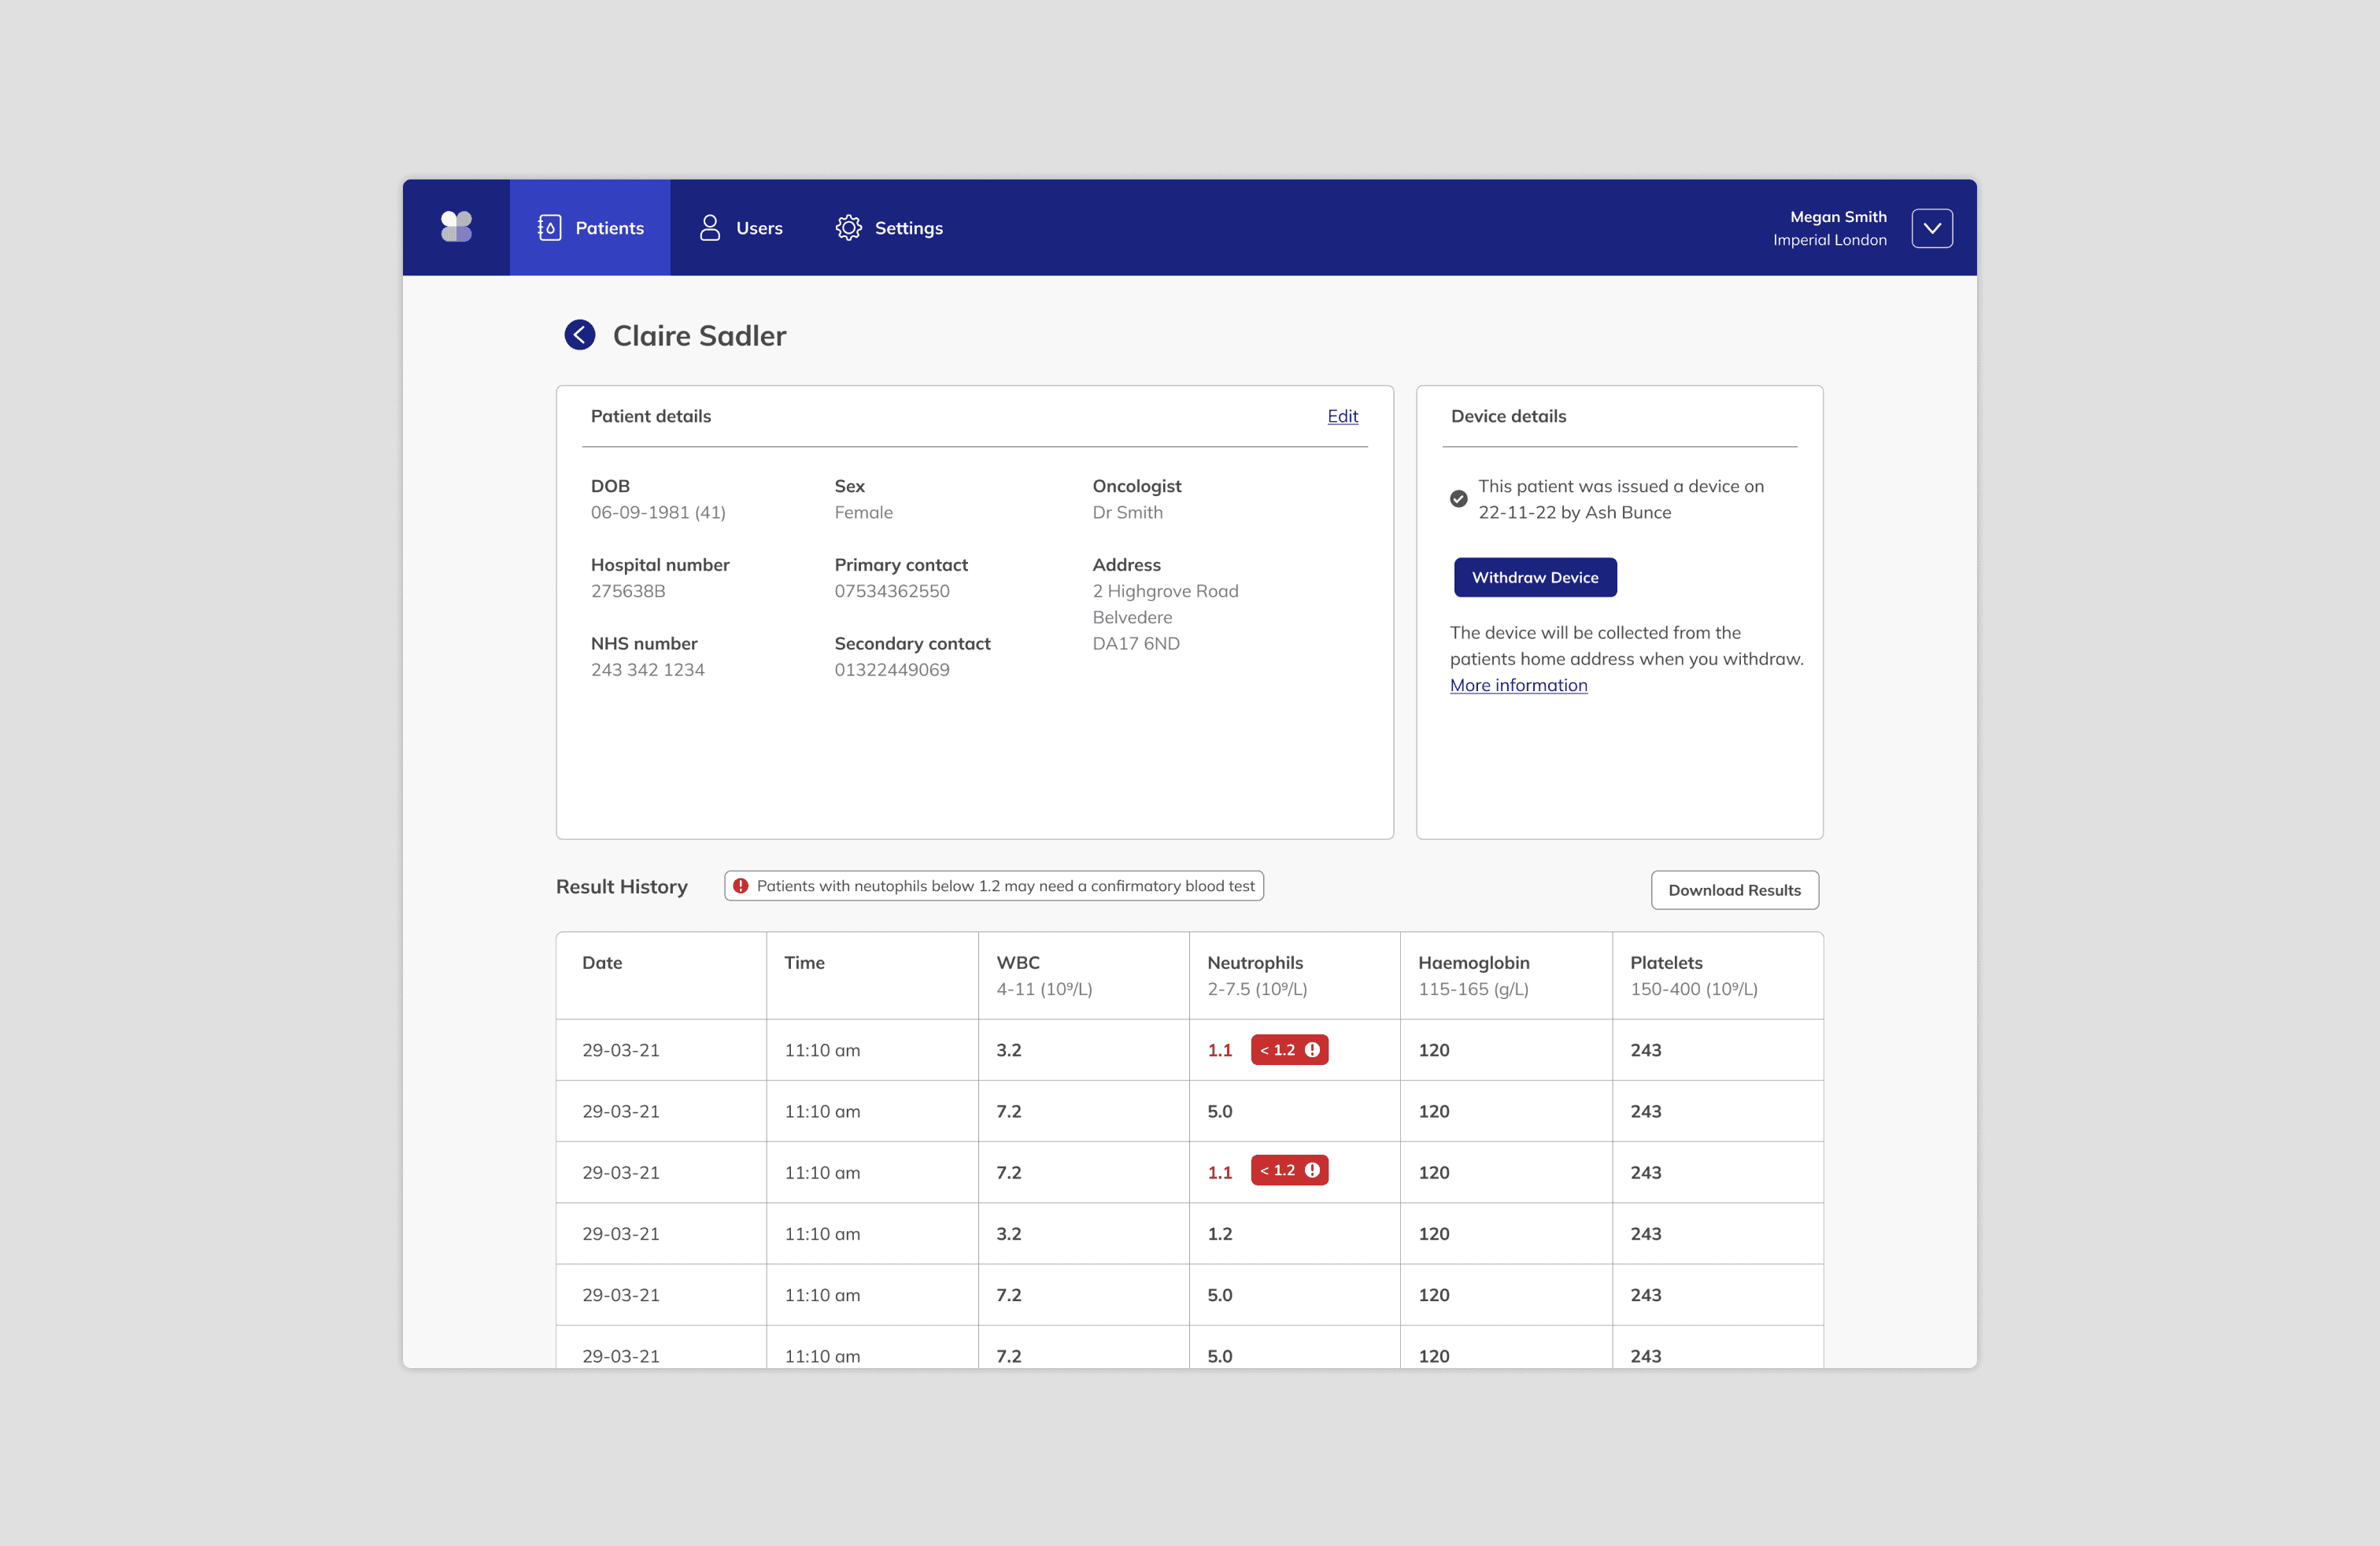
Task: Open the Settings tab
Action: [907, 228]
